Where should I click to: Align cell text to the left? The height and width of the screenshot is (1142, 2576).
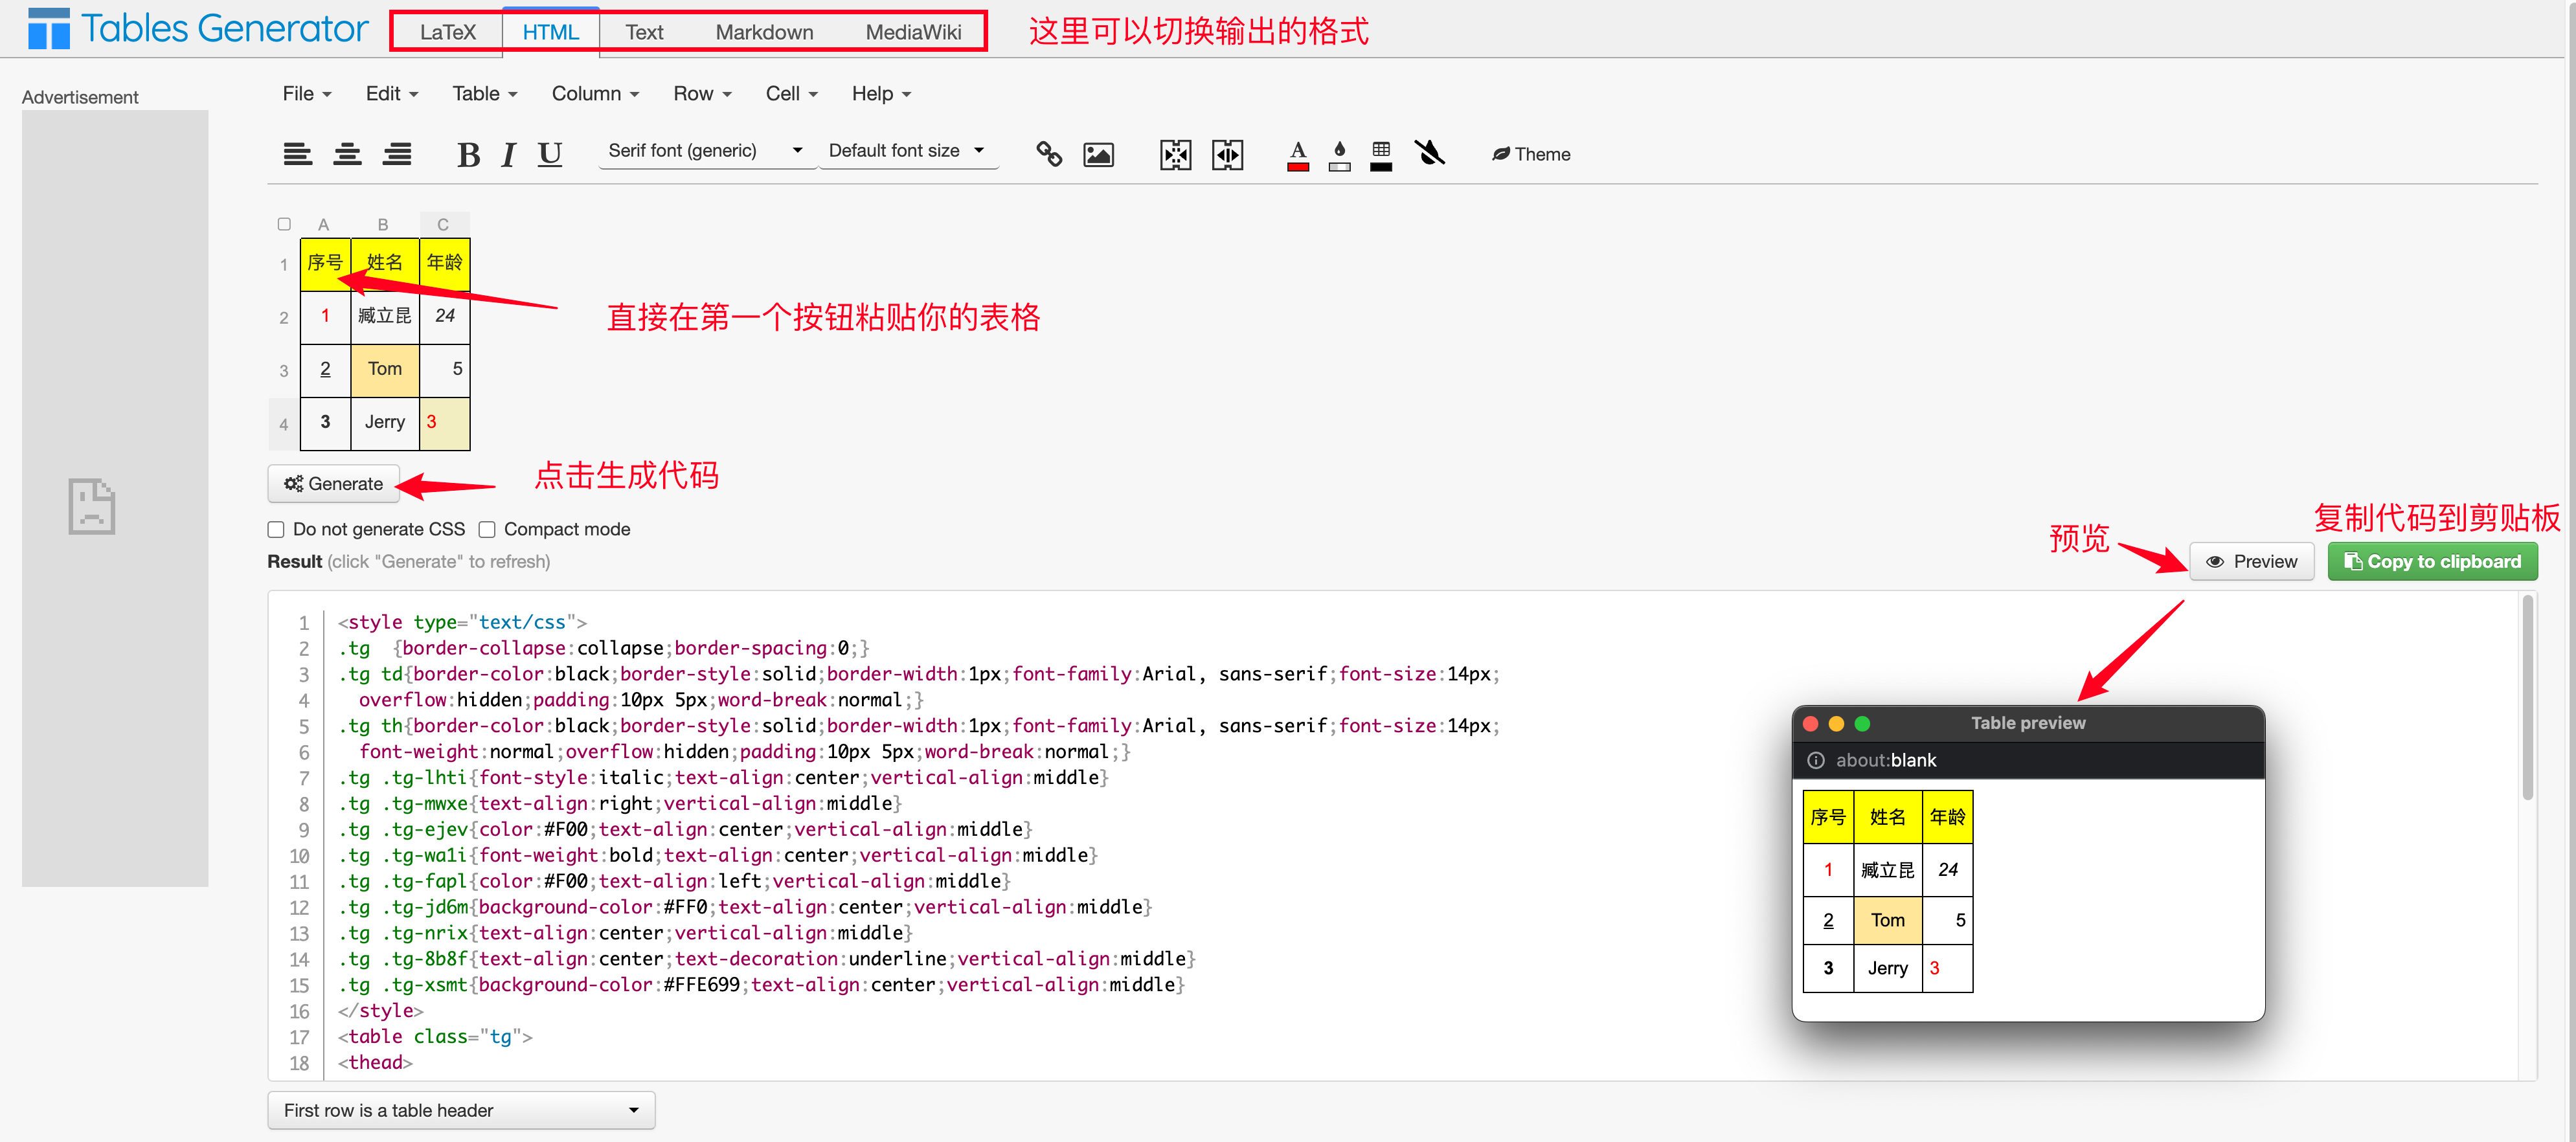[297, 154]
